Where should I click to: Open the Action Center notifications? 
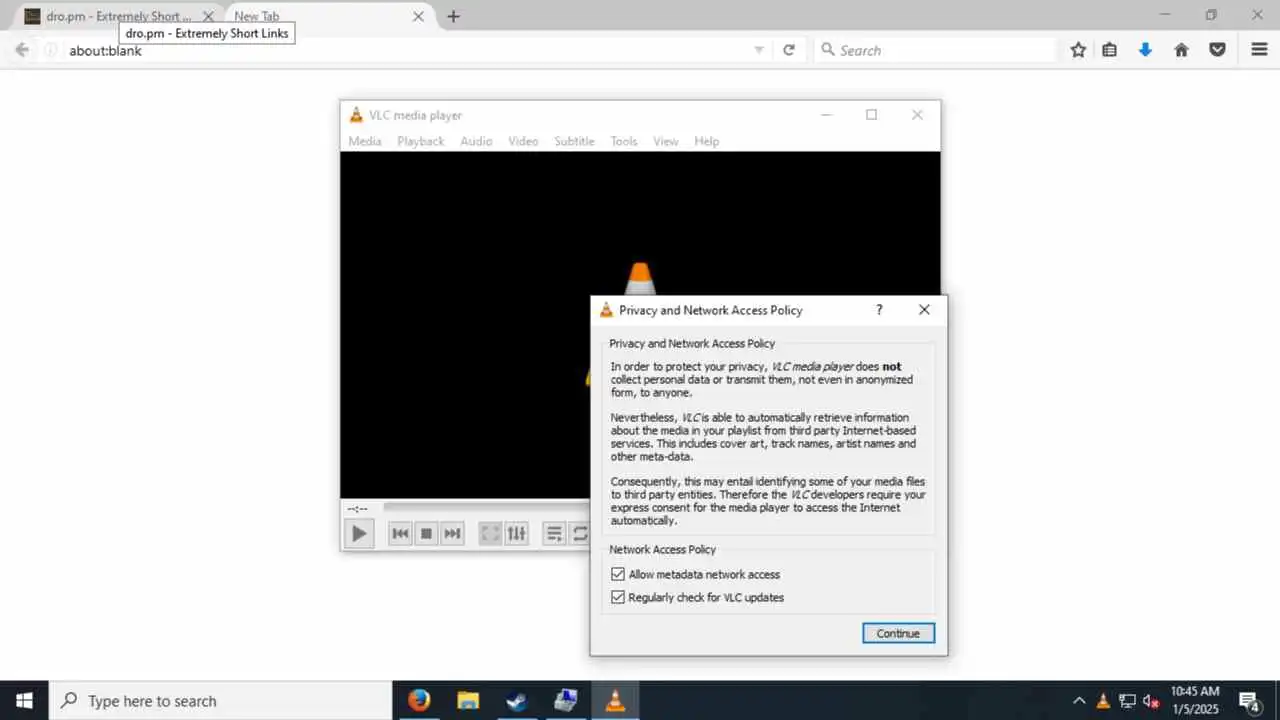(x=1249, y=701)
